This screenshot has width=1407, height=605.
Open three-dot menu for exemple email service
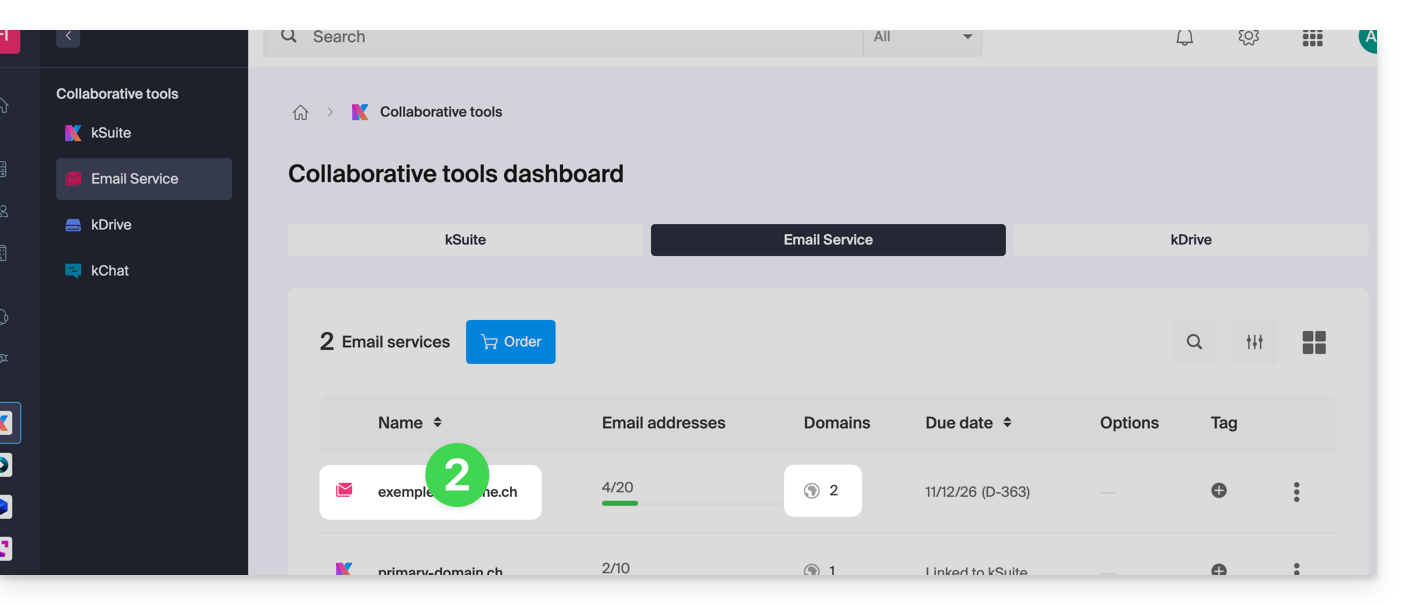pos(1296,492)
